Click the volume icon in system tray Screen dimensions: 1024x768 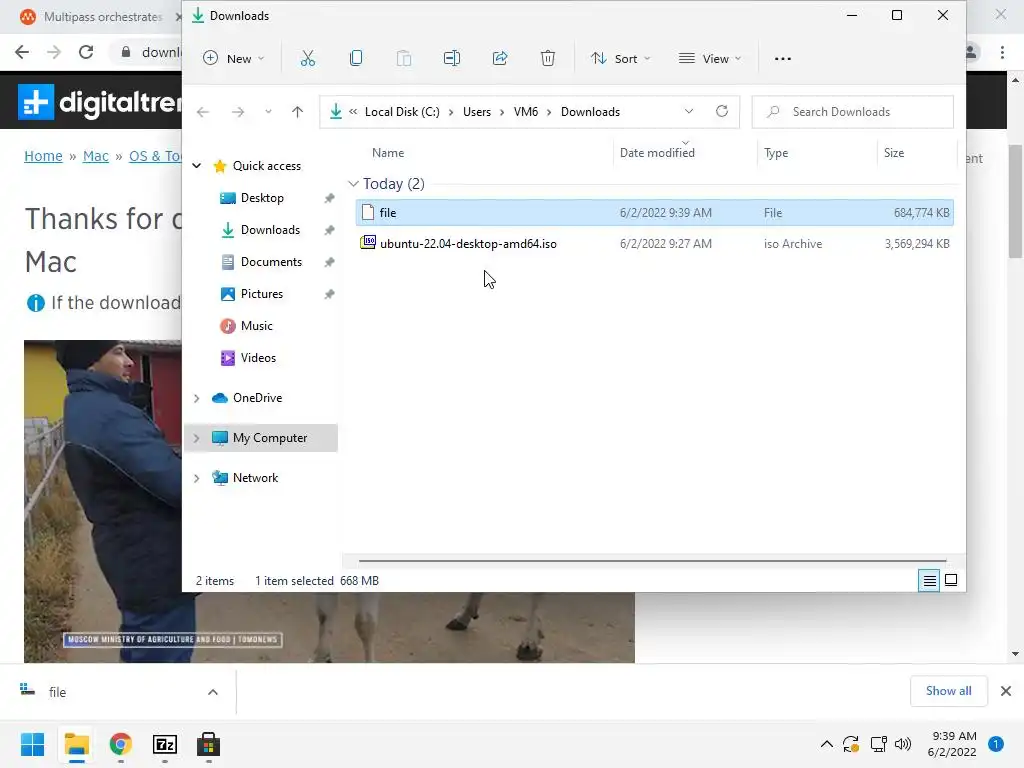[x=903, y=744]
